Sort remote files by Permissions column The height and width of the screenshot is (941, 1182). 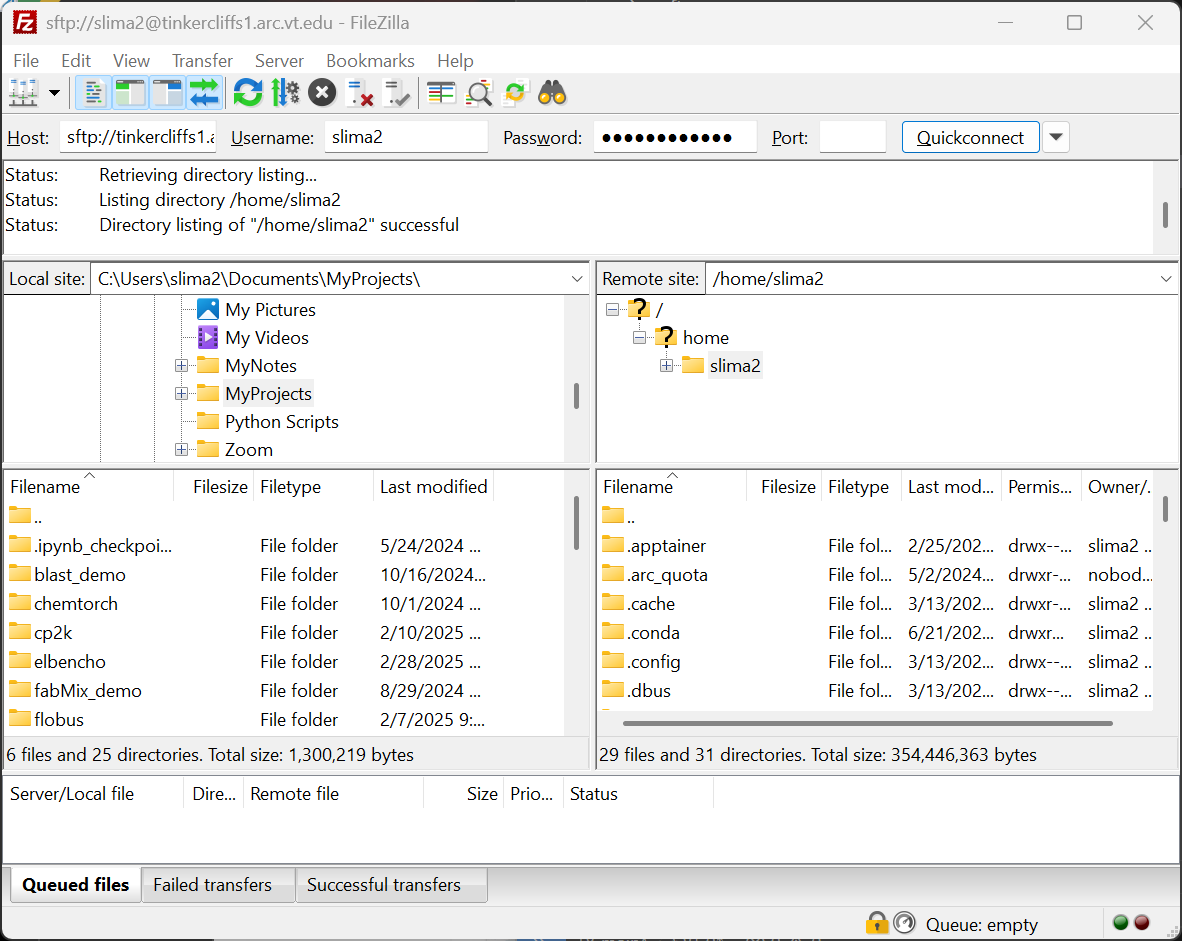pos(1041,487)
